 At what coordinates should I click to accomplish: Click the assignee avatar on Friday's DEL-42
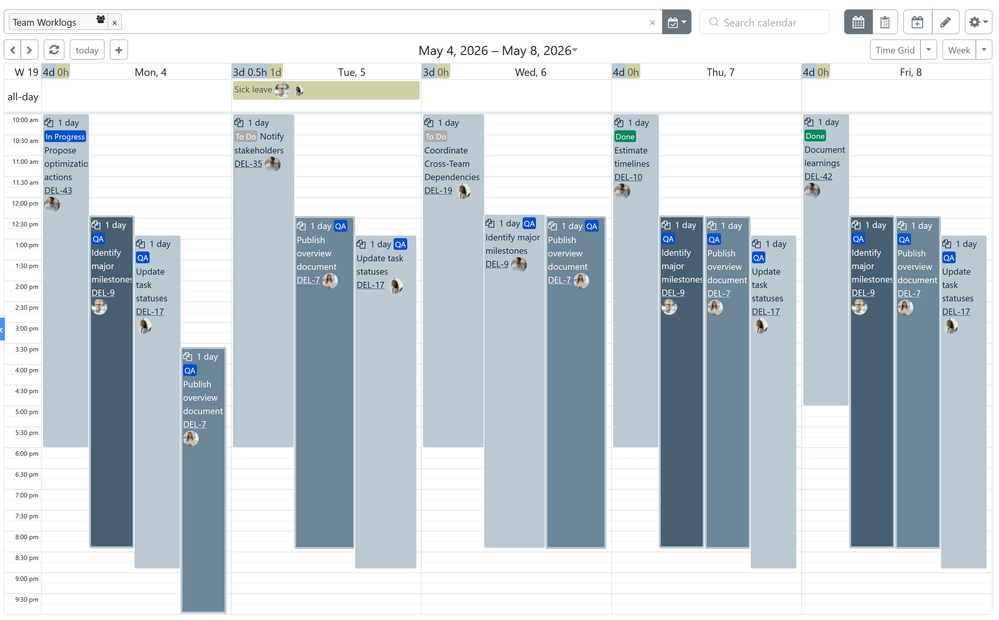812,190
